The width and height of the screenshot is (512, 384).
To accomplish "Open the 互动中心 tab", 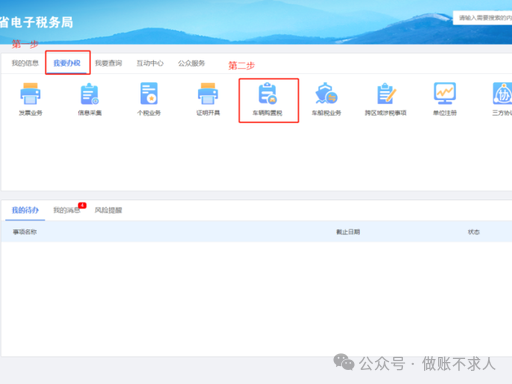I will pyautogui.click(x=150, y=63).
